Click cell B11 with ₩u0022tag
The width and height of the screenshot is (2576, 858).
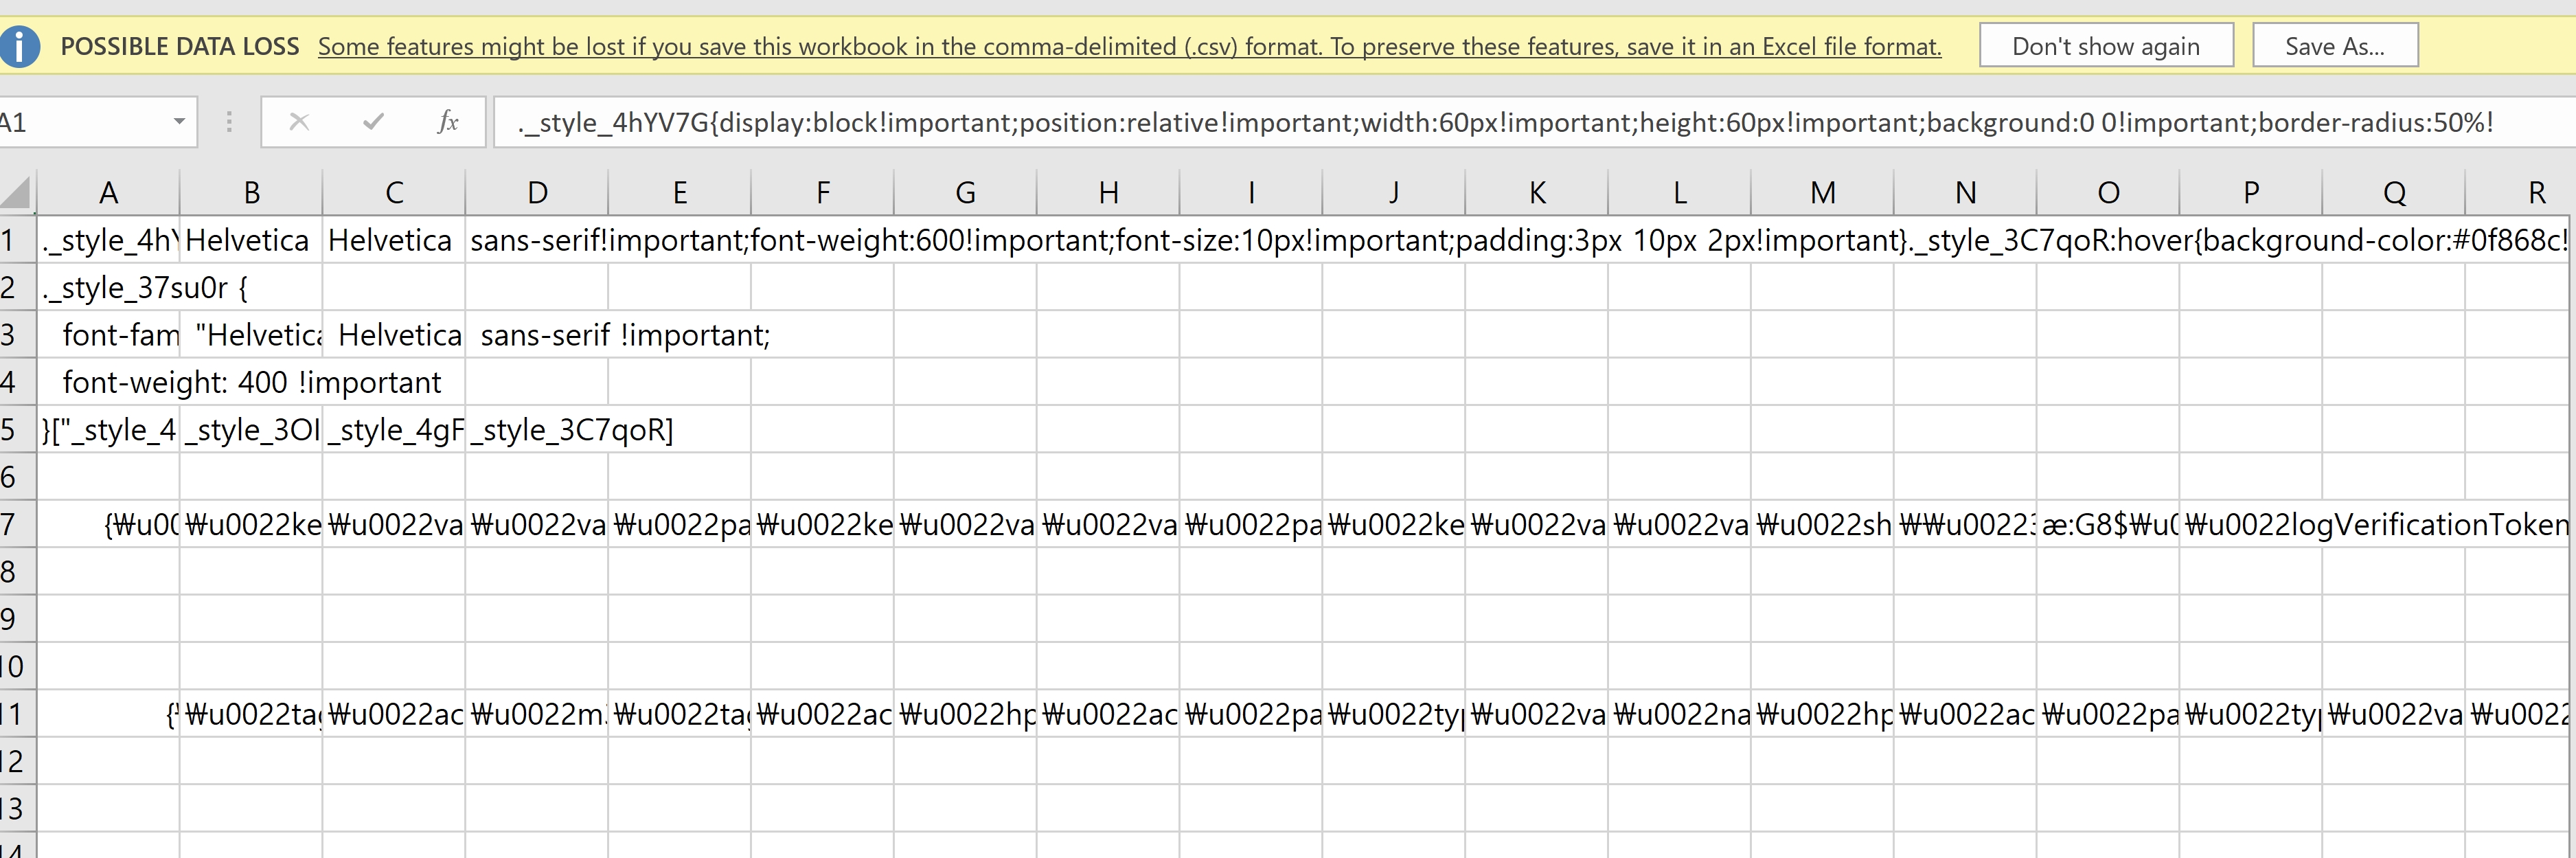click(251, 714)
